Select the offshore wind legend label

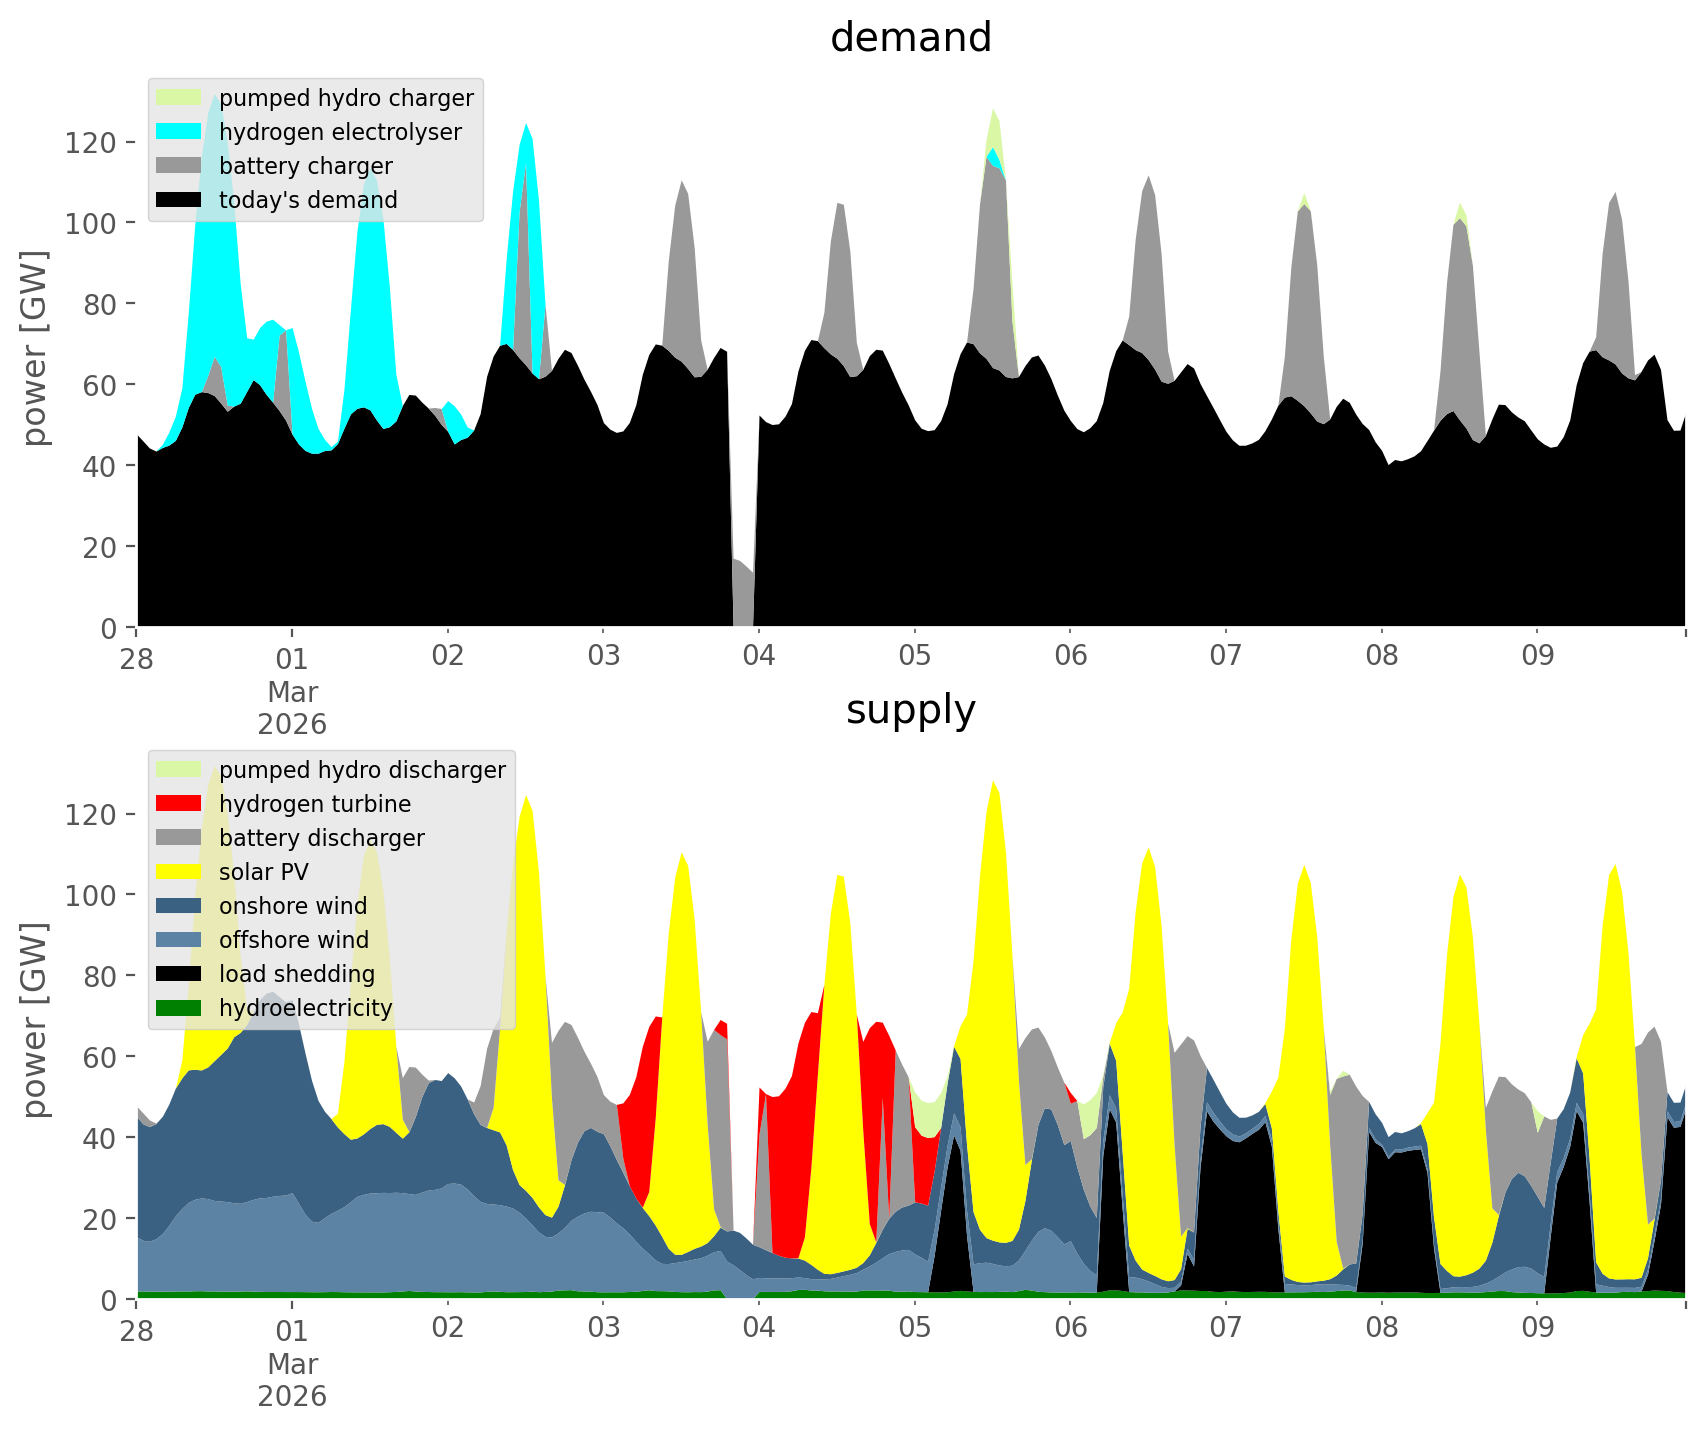pyautogui.click(x=294, y=940)
